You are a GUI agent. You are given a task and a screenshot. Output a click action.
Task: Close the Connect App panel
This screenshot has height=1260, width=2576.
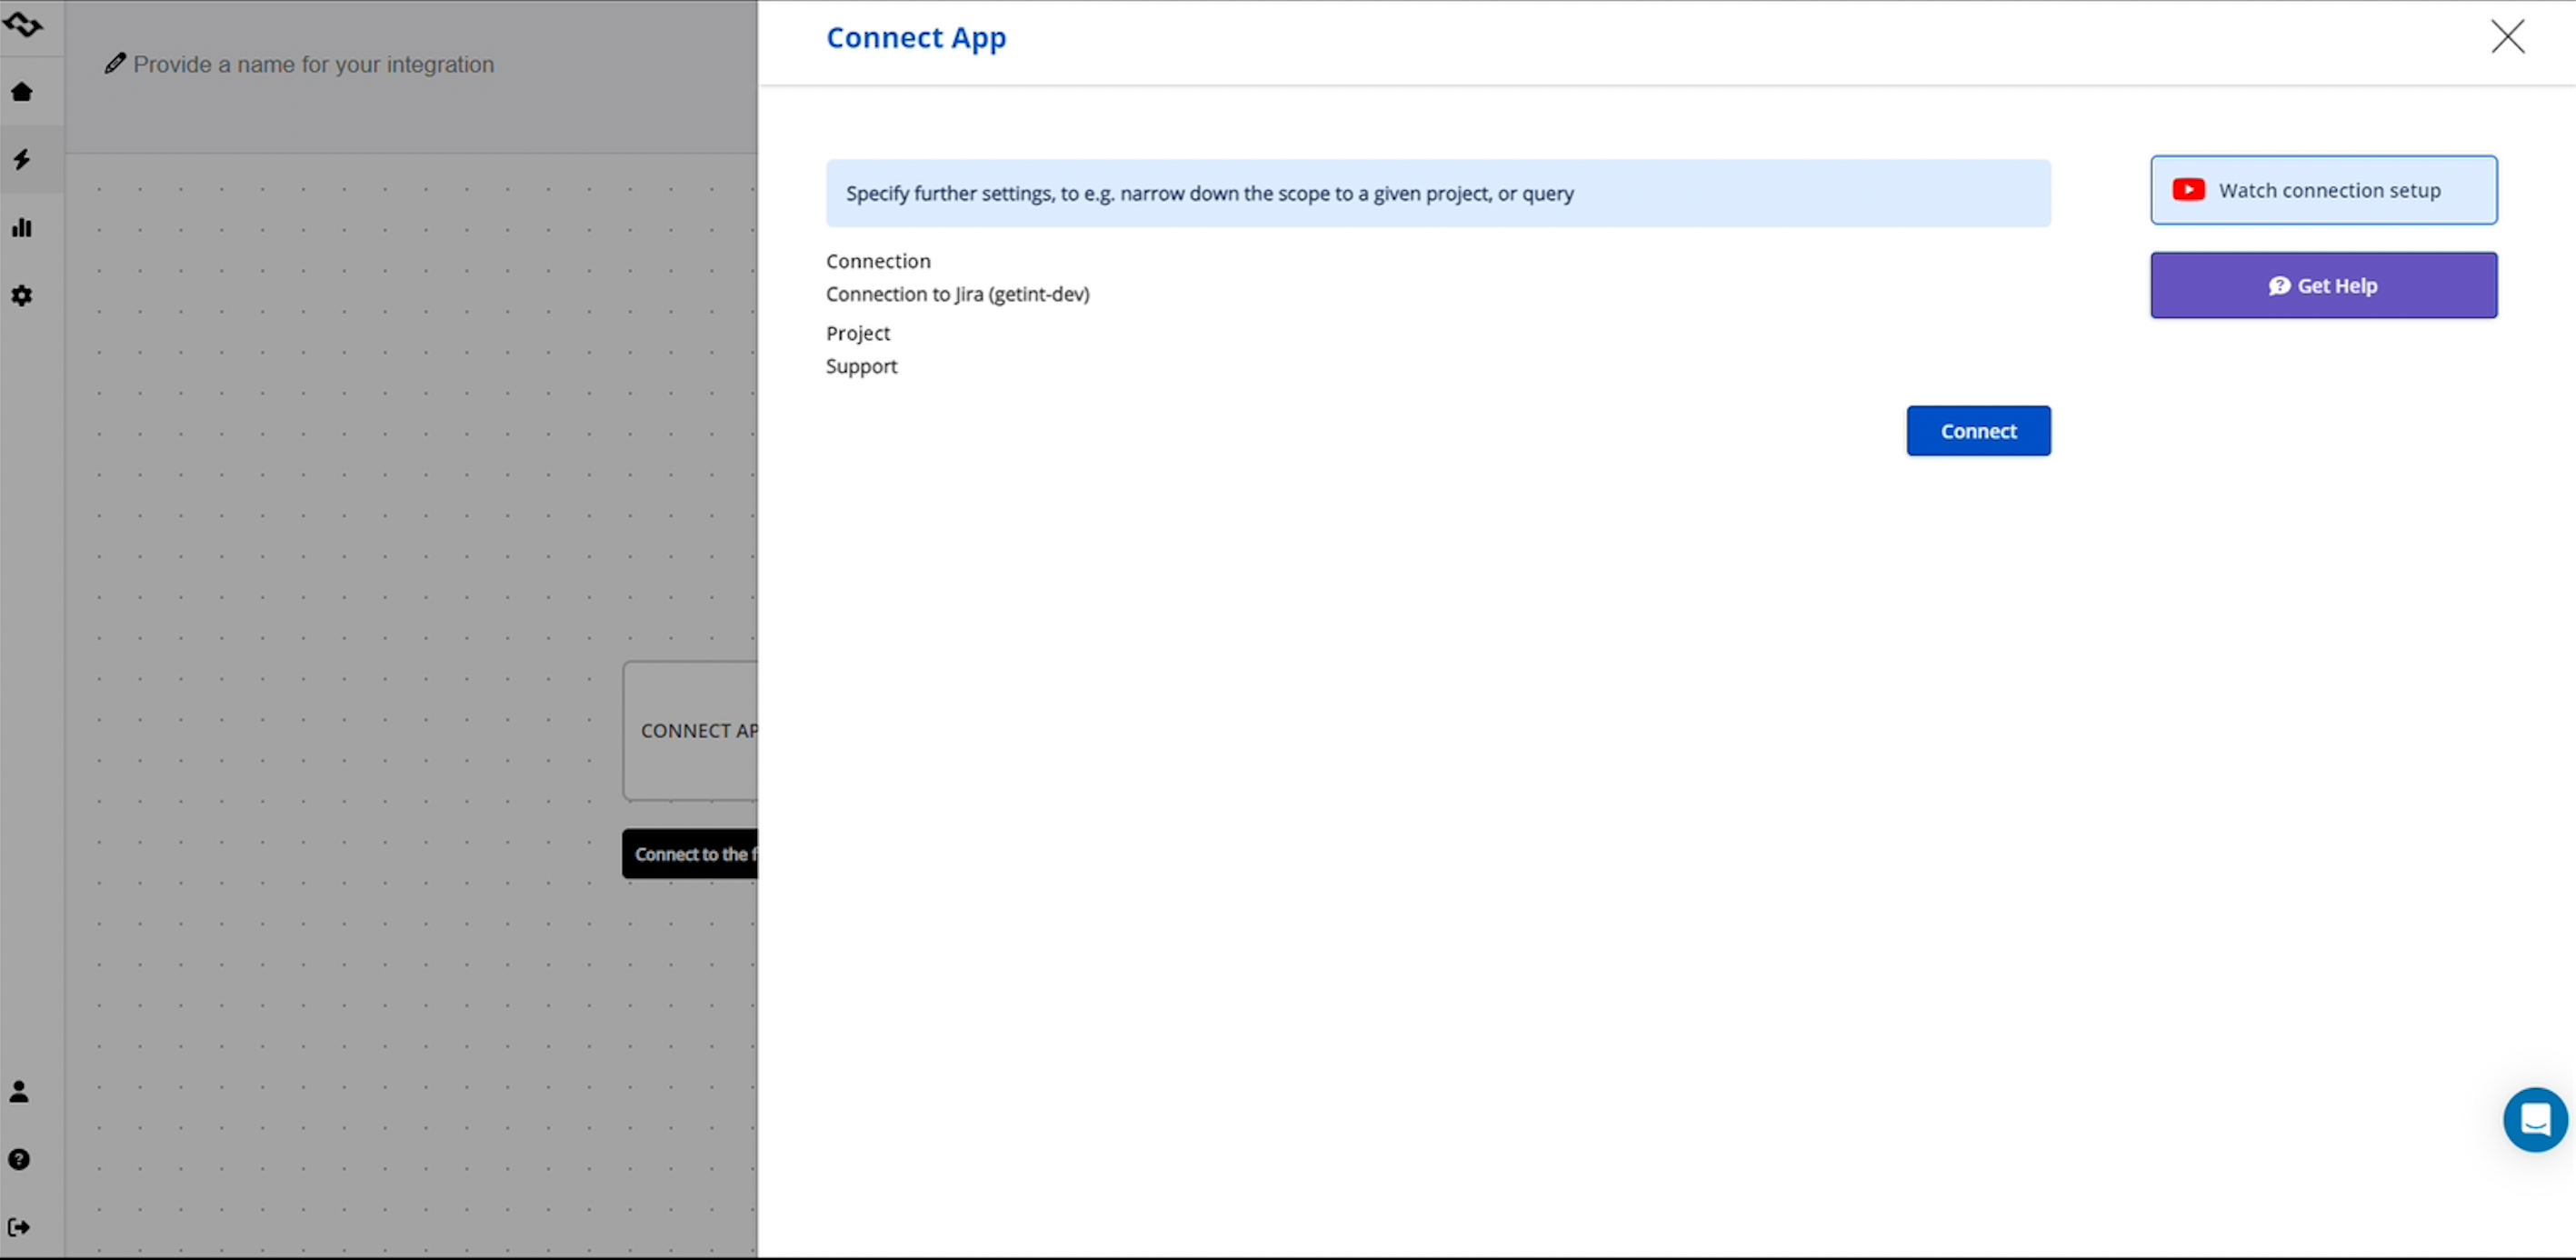click(x=2507, y=37)
